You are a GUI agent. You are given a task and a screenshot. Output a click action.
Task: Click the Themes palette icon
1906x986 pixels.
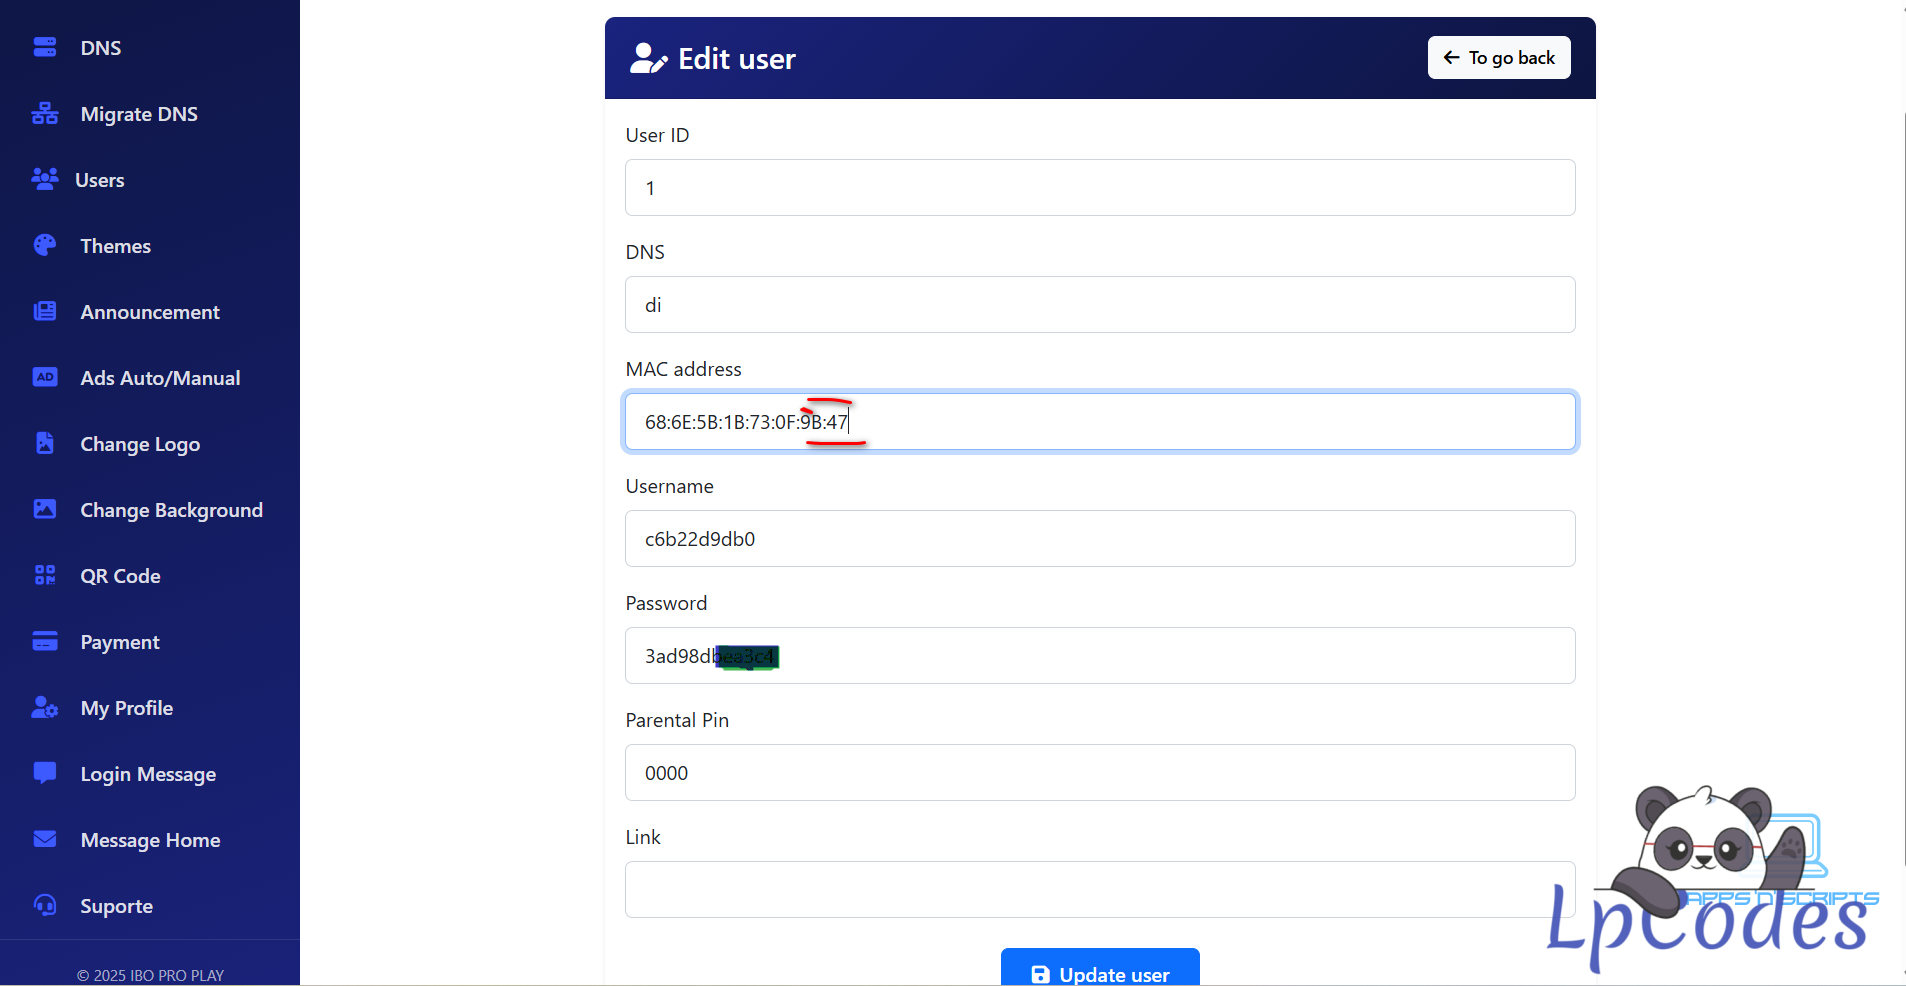45,245
